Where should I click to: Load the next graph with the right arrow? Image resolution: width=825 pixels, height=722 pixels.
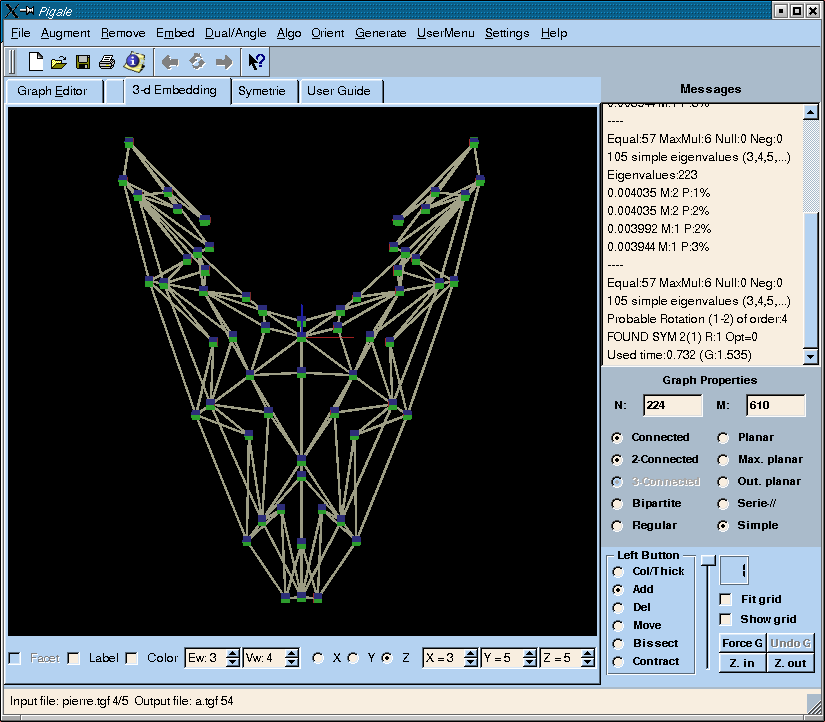224,62
